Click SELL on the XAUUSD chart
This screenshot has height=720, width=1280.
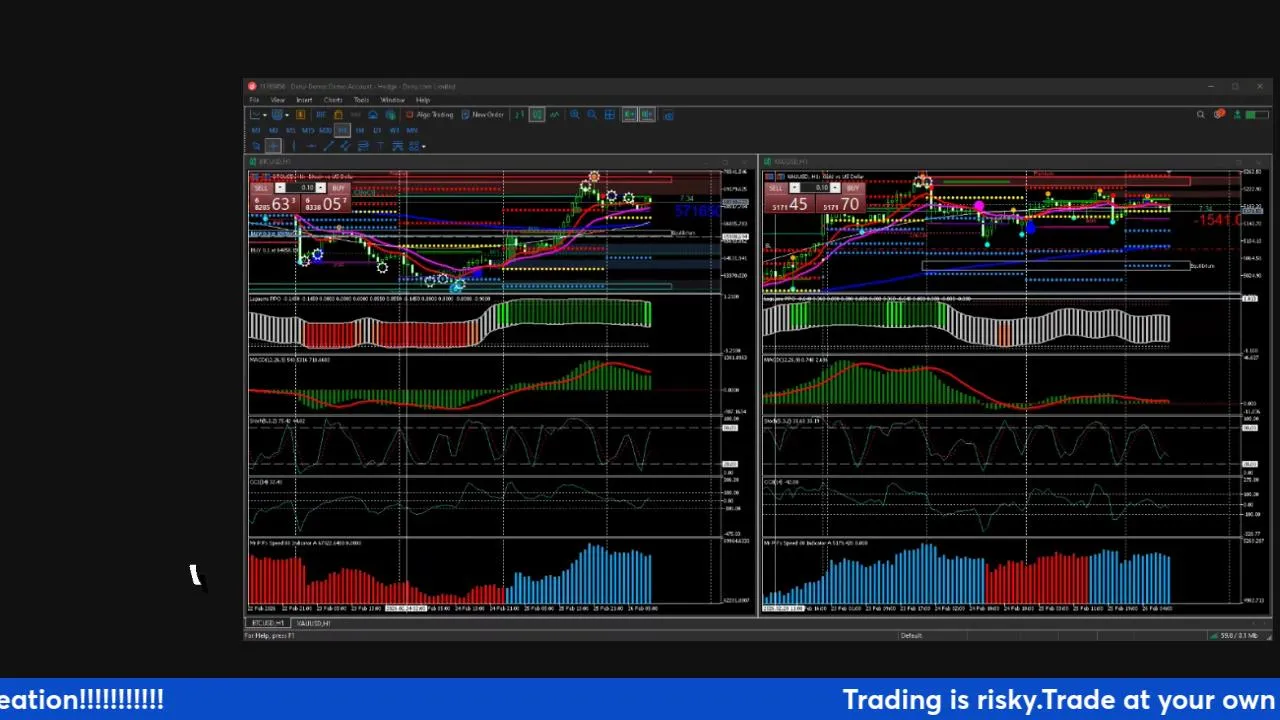[775, 188]
